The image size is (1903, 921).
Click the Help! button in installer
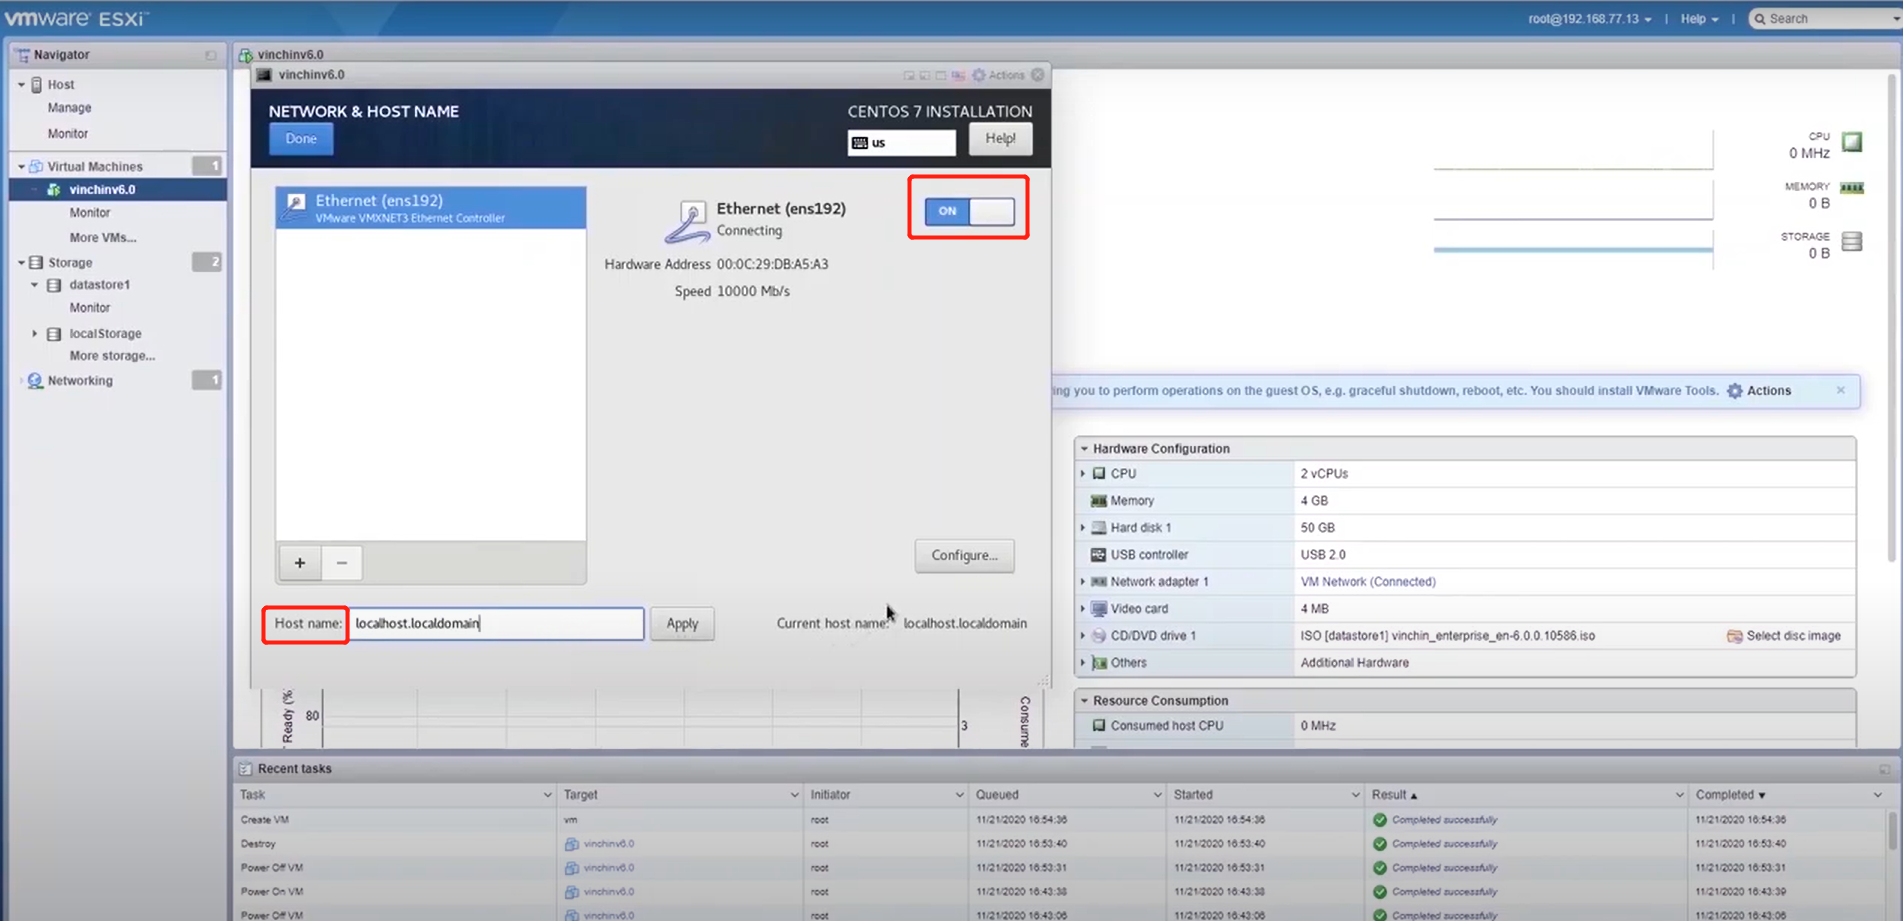[1000, 139]
